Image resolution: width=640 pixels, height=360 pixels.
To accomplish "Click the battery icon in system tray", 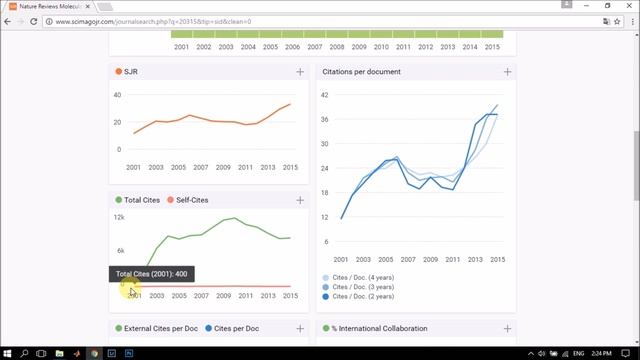I will point(553,353).
